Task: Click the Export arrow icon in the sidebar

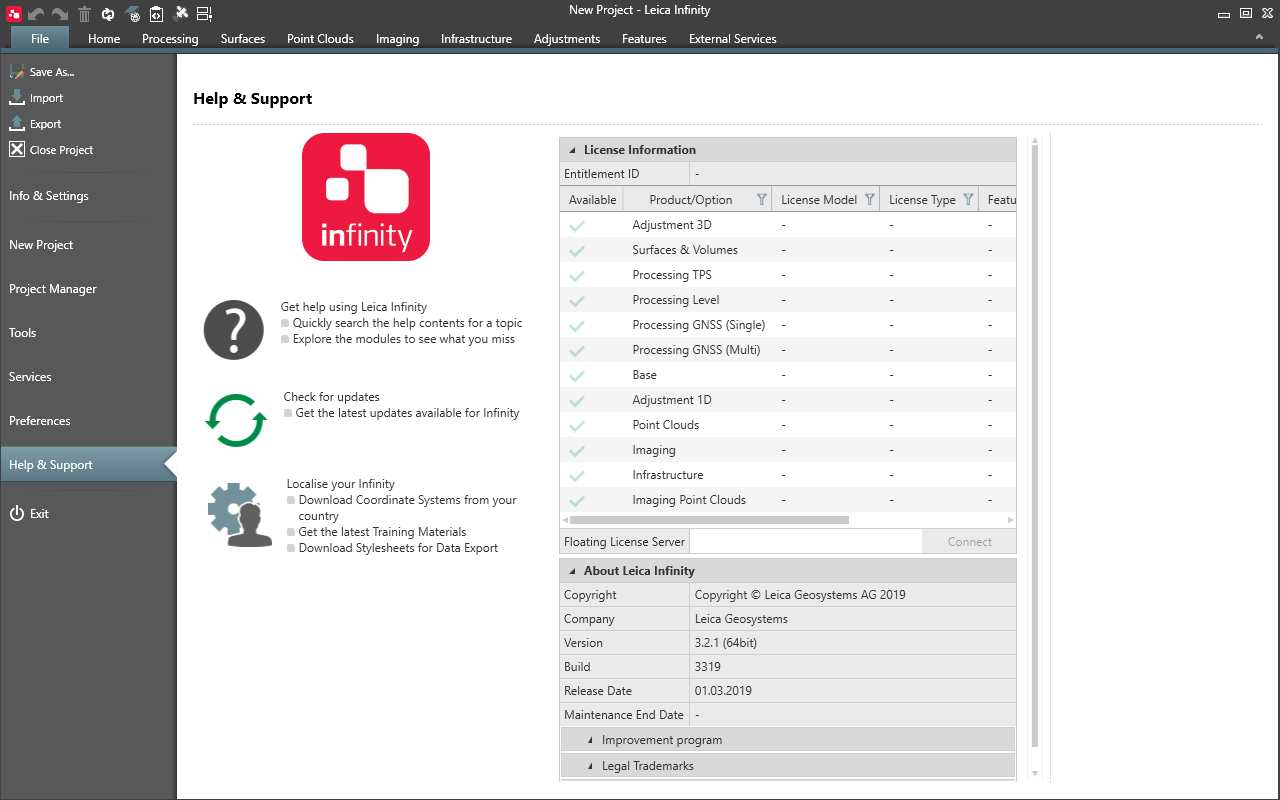Action: click(x=17, y=124)
